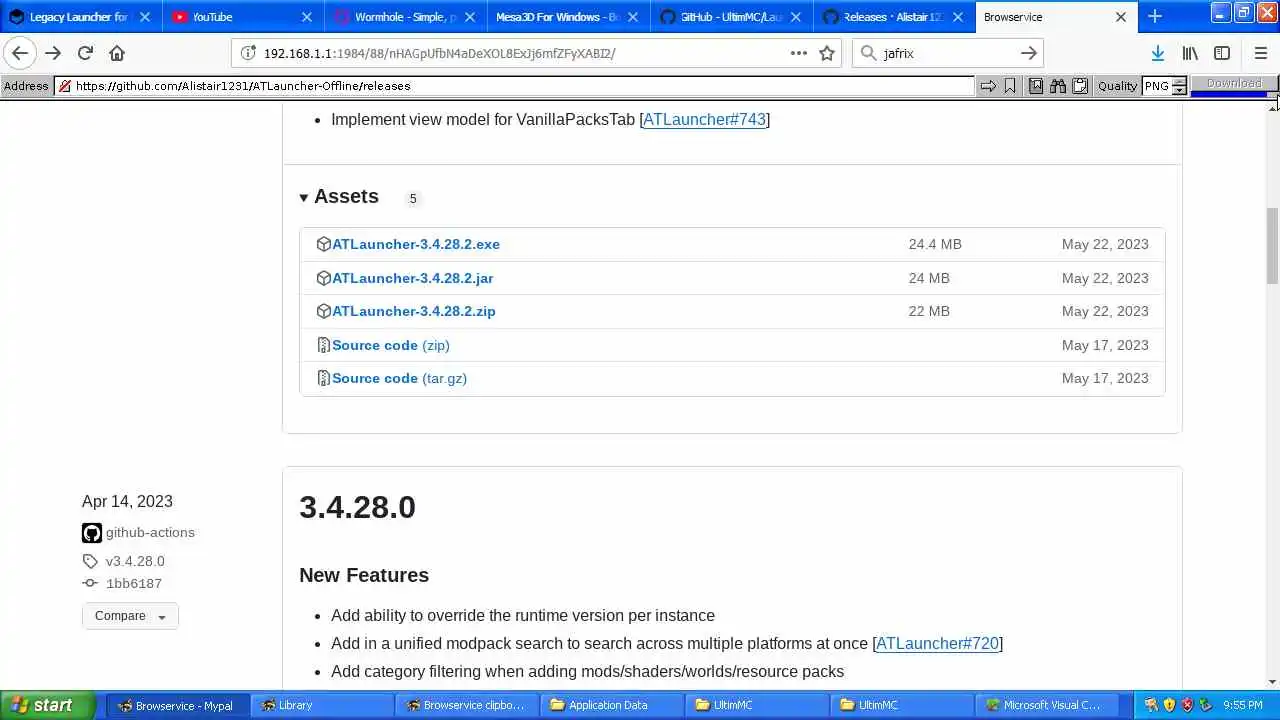Image resolution: width=1280 pixels, height=720 pixels.
Task: Click the search go arrow beside jafrix
Action: [x=1028, y=53]
